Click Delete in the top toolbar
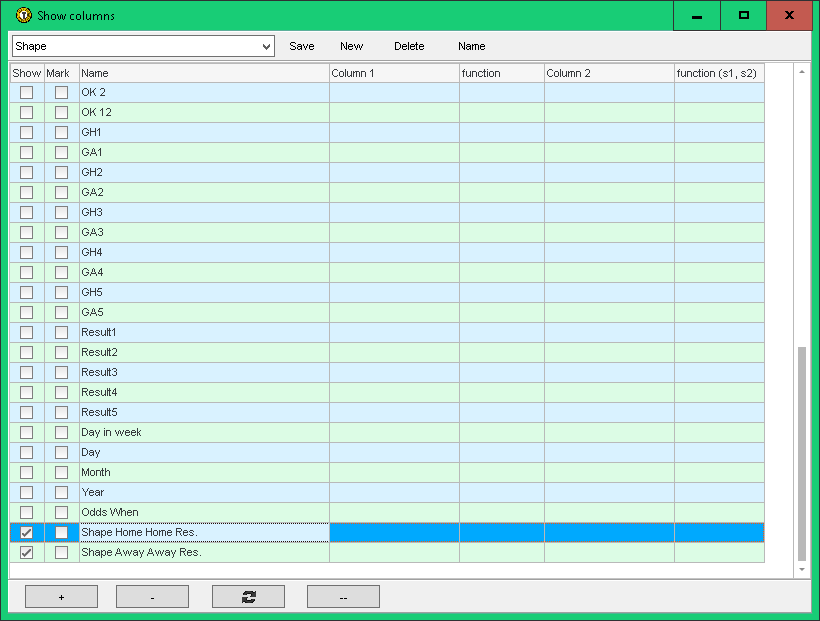 pyautogui.click(x=409, y=47)
